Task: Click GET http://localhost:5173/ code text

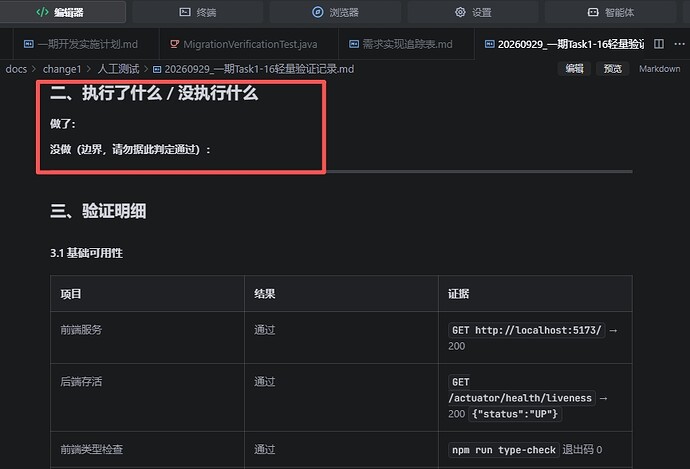Action: 526,330
